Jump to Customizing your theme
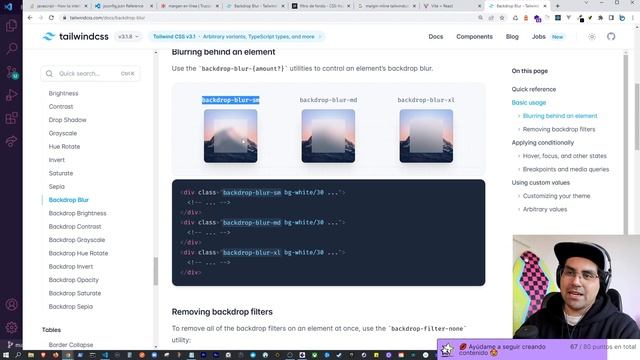The image size is (640, 360). 556,196
